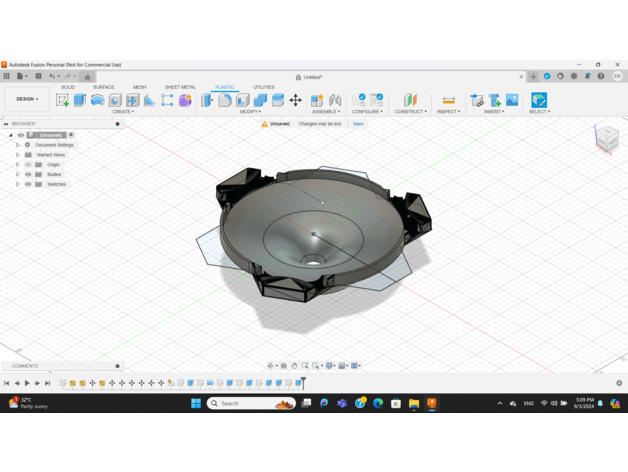Toggle visibility of the Bodies folder
This screenshot has height=472, width=628.
point(28,174)
